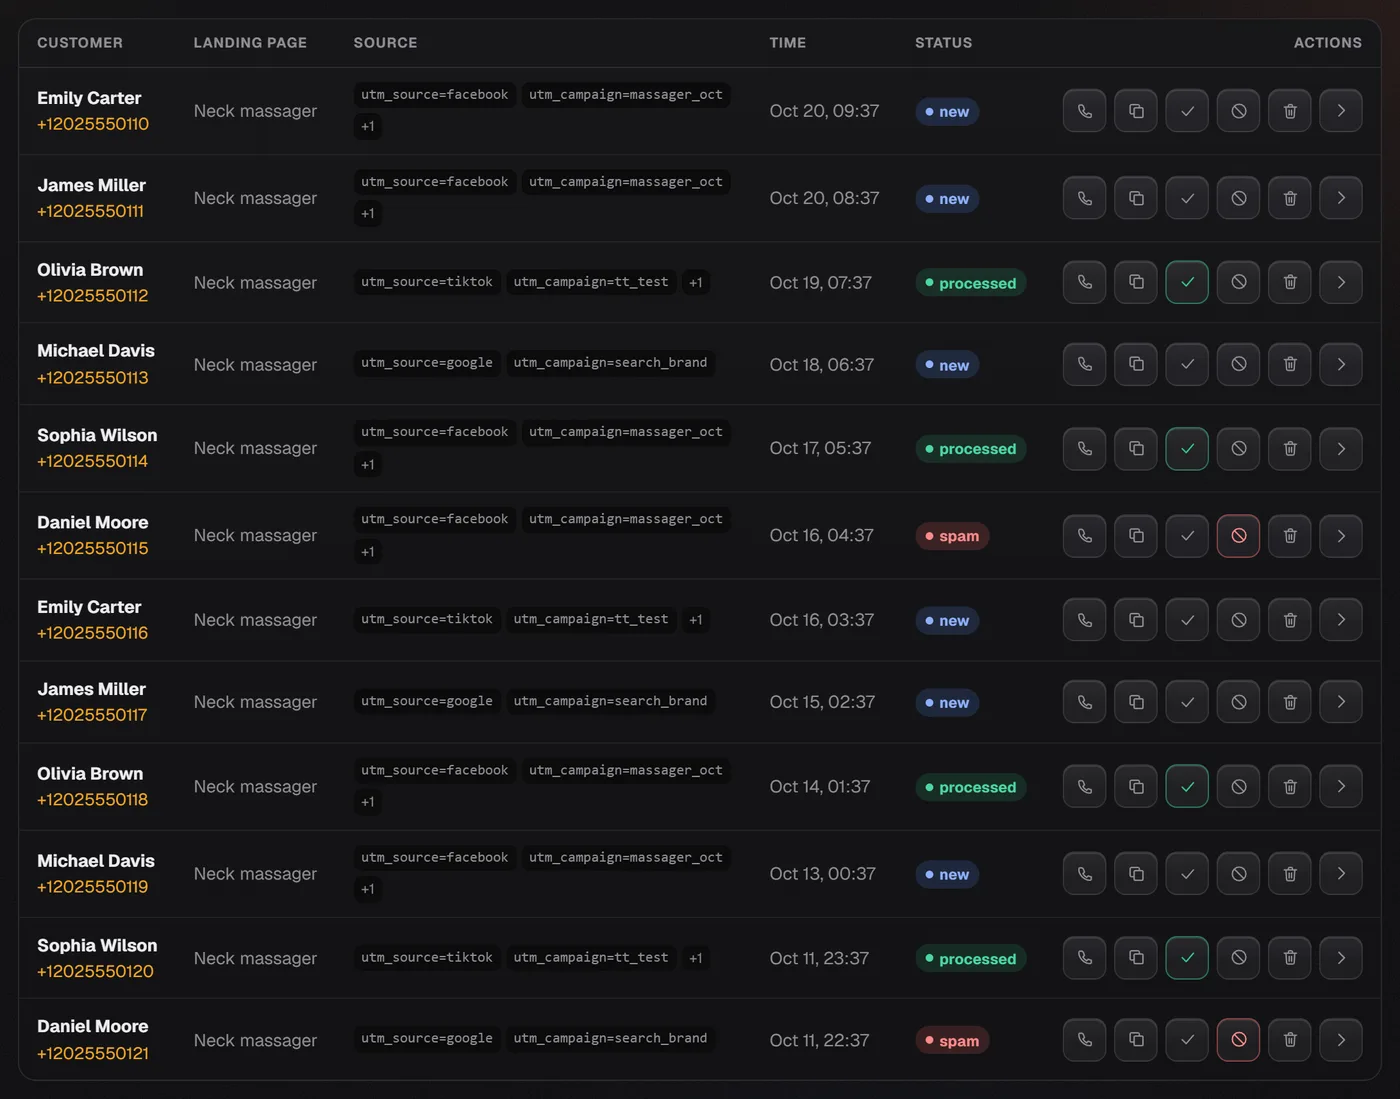
Task: Click phone icon in Emily Carter +12025550116 row
Action: (x=1084, y=620)
